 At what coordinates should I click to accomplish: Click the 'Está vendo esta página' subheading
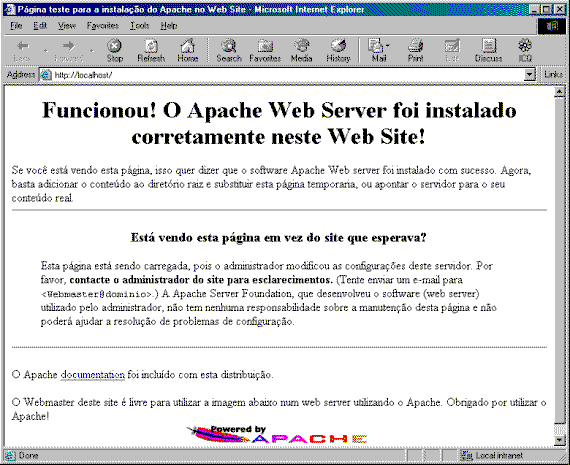pos(278,237)
